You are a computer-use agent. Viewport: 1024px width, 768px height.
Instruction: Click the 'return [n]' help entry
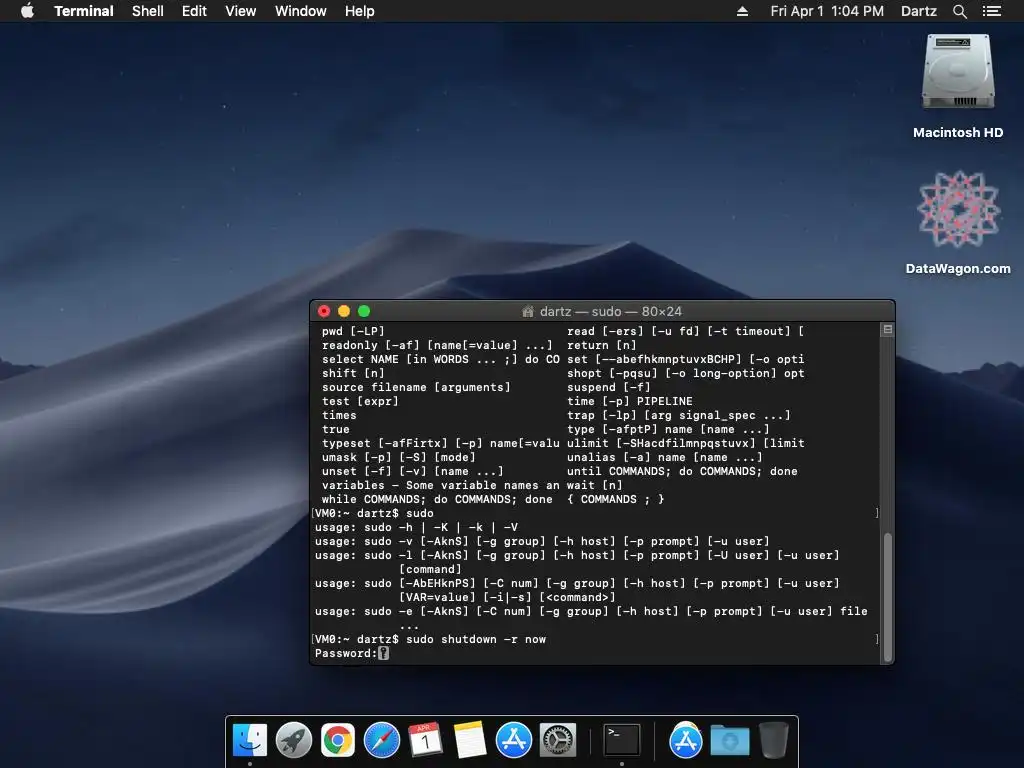pyautogui.click(x=601, y=345)
